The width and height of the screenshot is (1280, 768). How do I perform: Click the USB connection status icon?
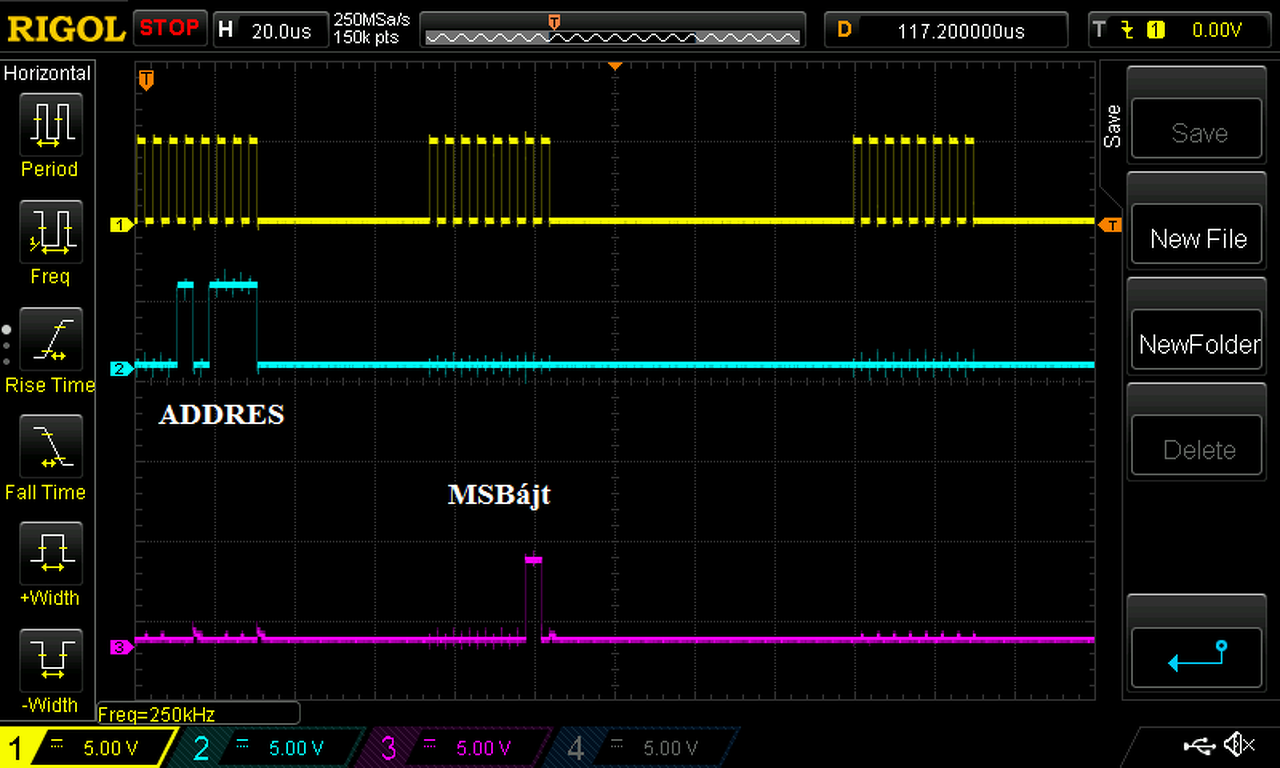tap(1197, 744)
